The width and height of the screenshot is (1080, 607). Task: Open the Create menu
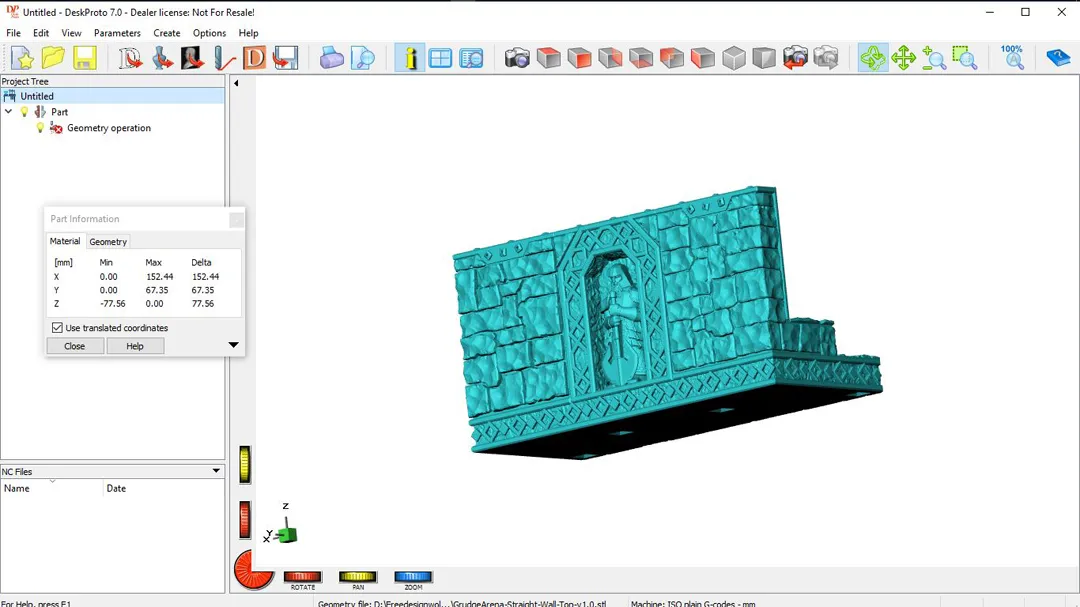click(167, 33)
